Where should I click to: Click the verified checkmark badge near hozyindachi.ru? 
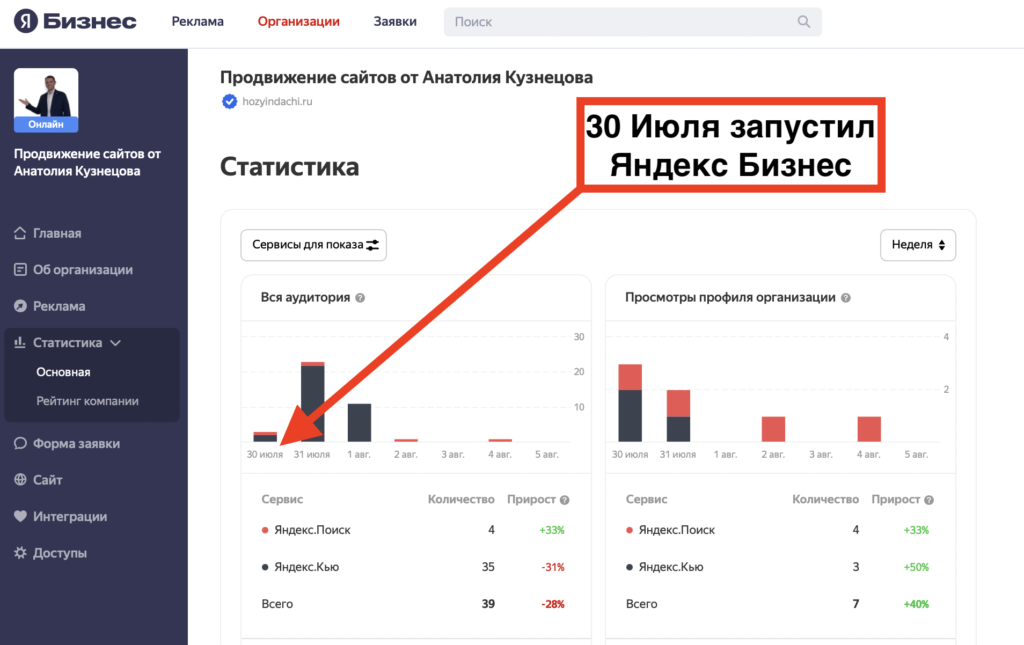pos(229,101)
